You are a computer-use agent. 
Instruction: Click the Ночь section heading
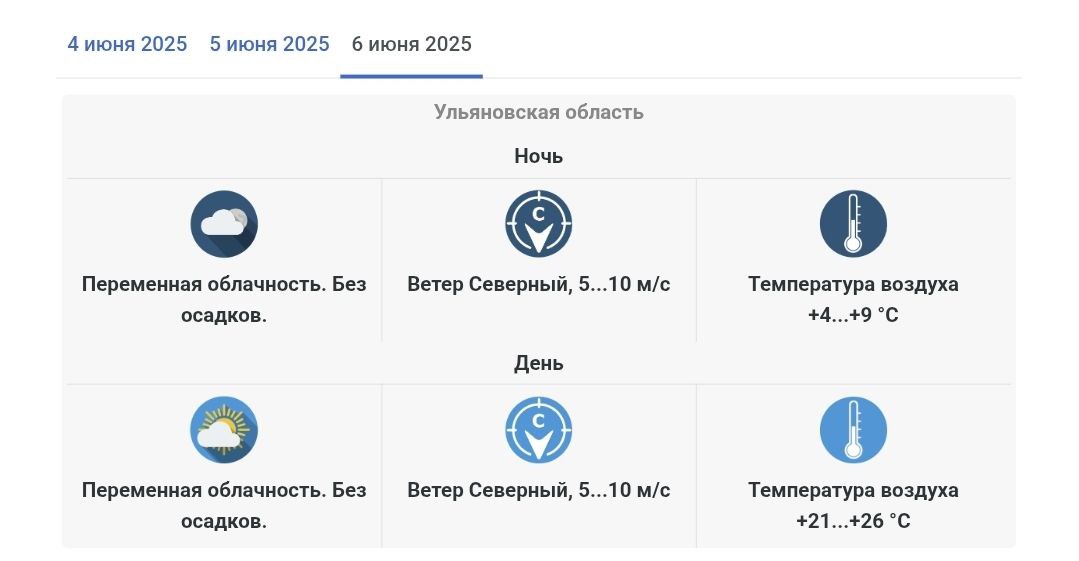tap(539, 156)
